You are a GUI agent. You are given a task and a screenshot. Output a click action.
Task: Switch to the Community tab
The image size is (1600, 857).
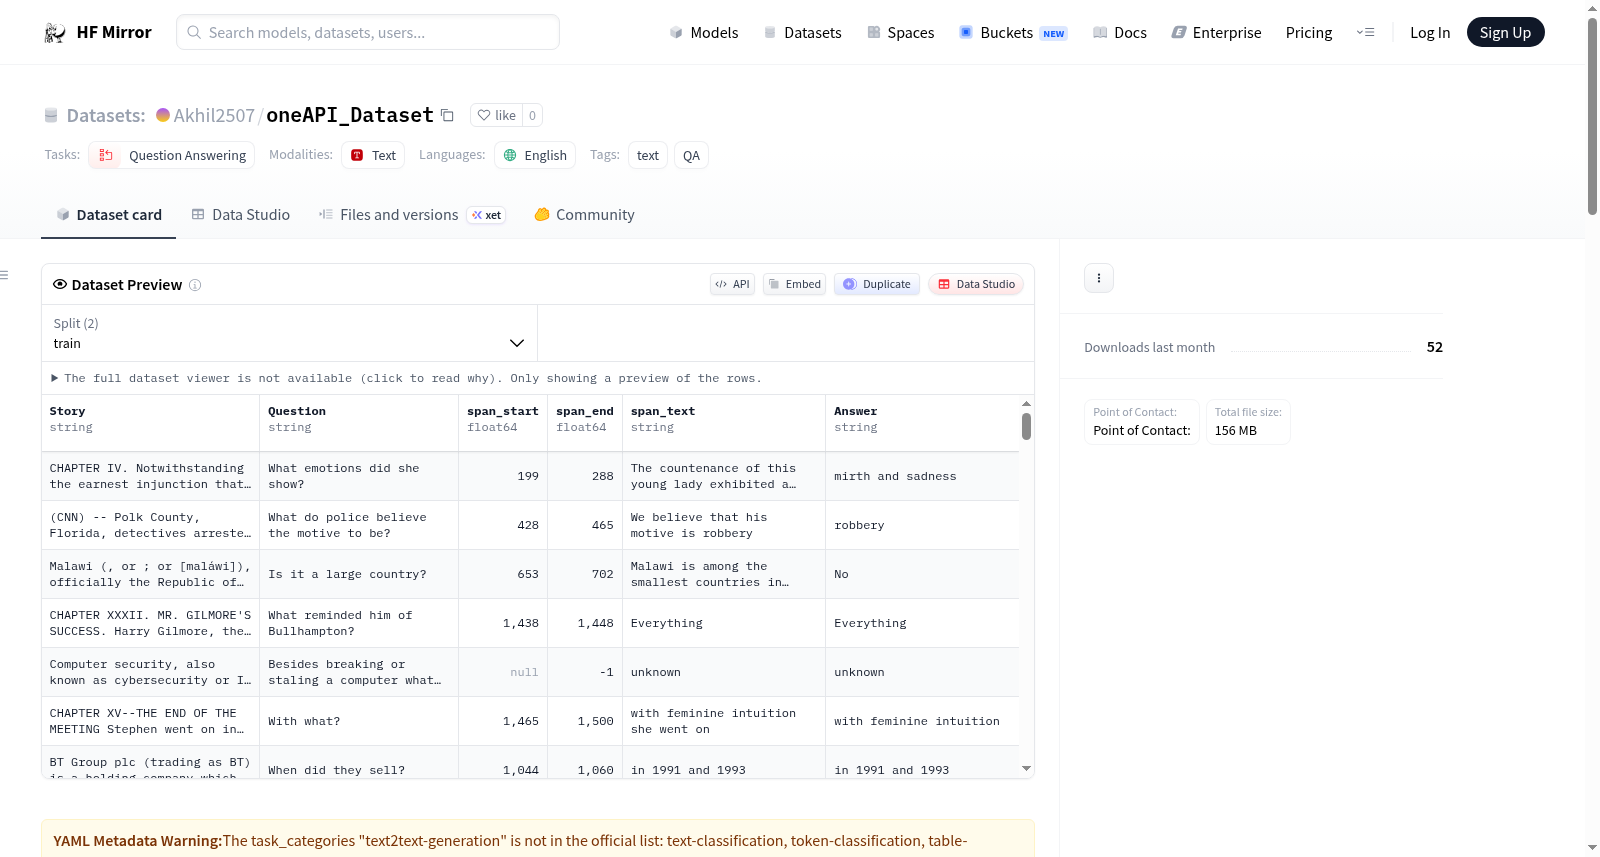click(x=585, y=215)
